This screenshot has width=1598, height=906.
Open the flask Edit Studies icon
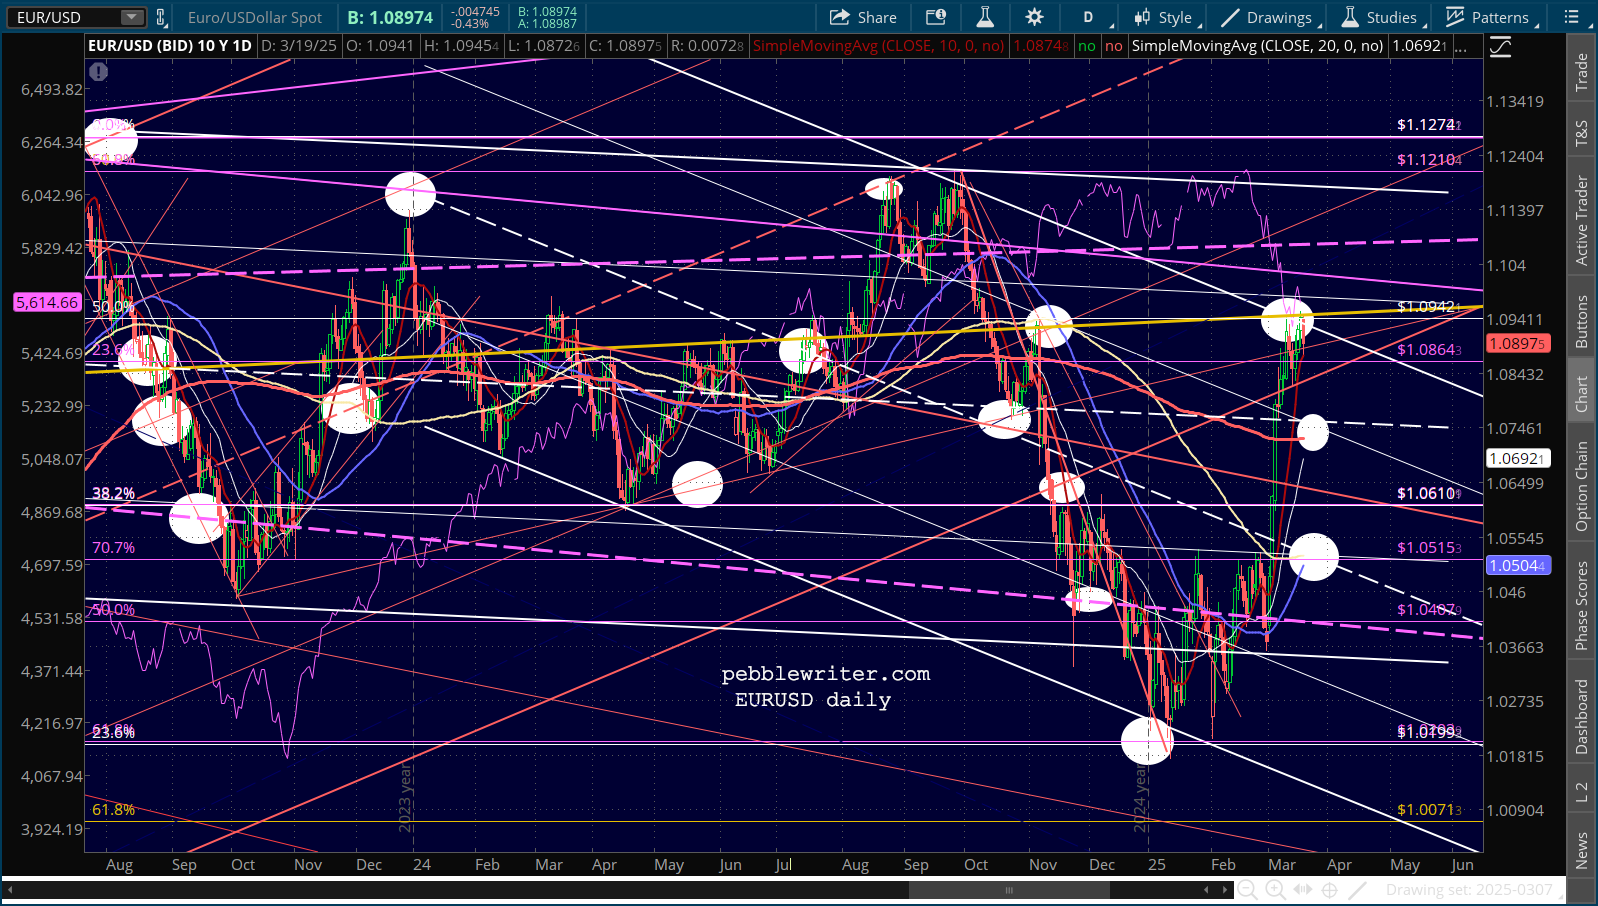[985, 17]
